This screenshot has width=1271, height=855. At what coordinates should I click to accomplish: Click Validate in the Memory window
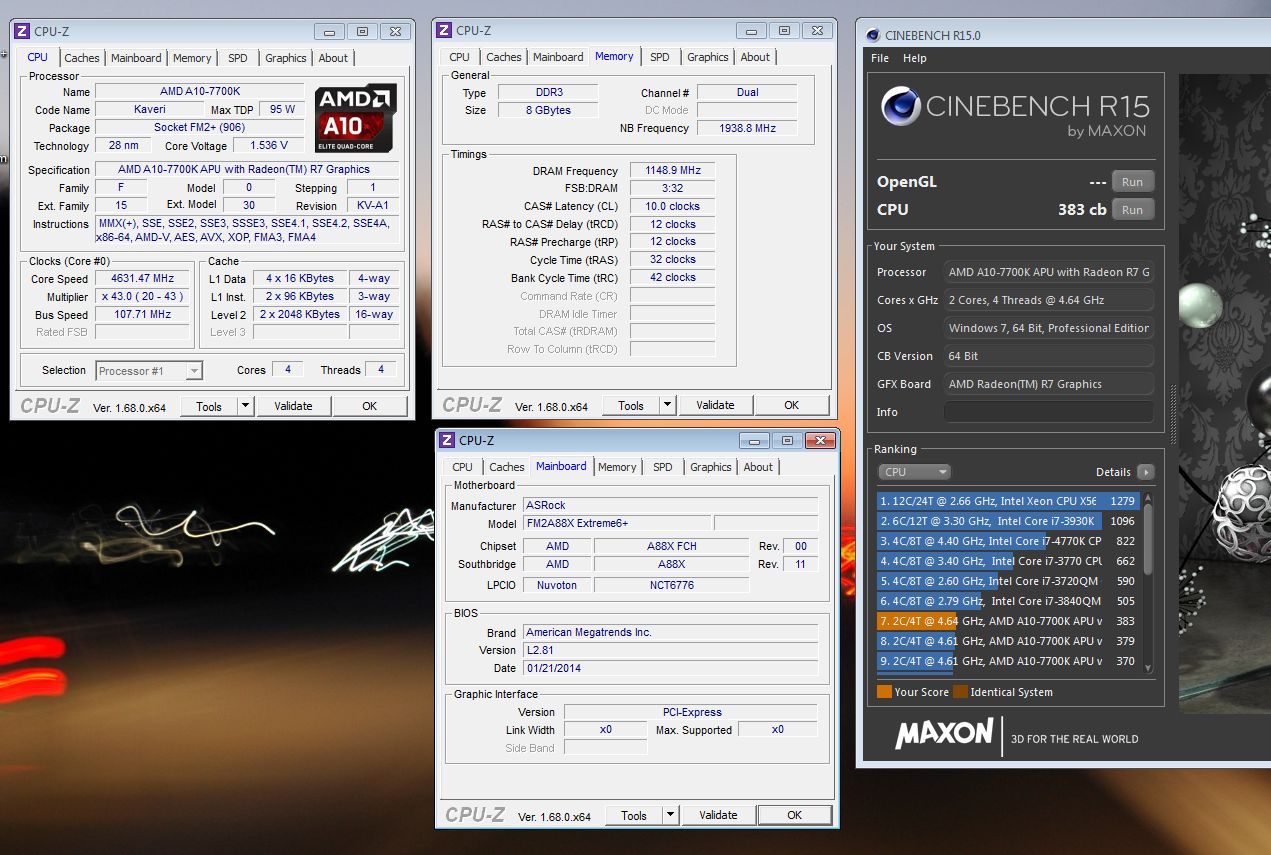point(715,405)
